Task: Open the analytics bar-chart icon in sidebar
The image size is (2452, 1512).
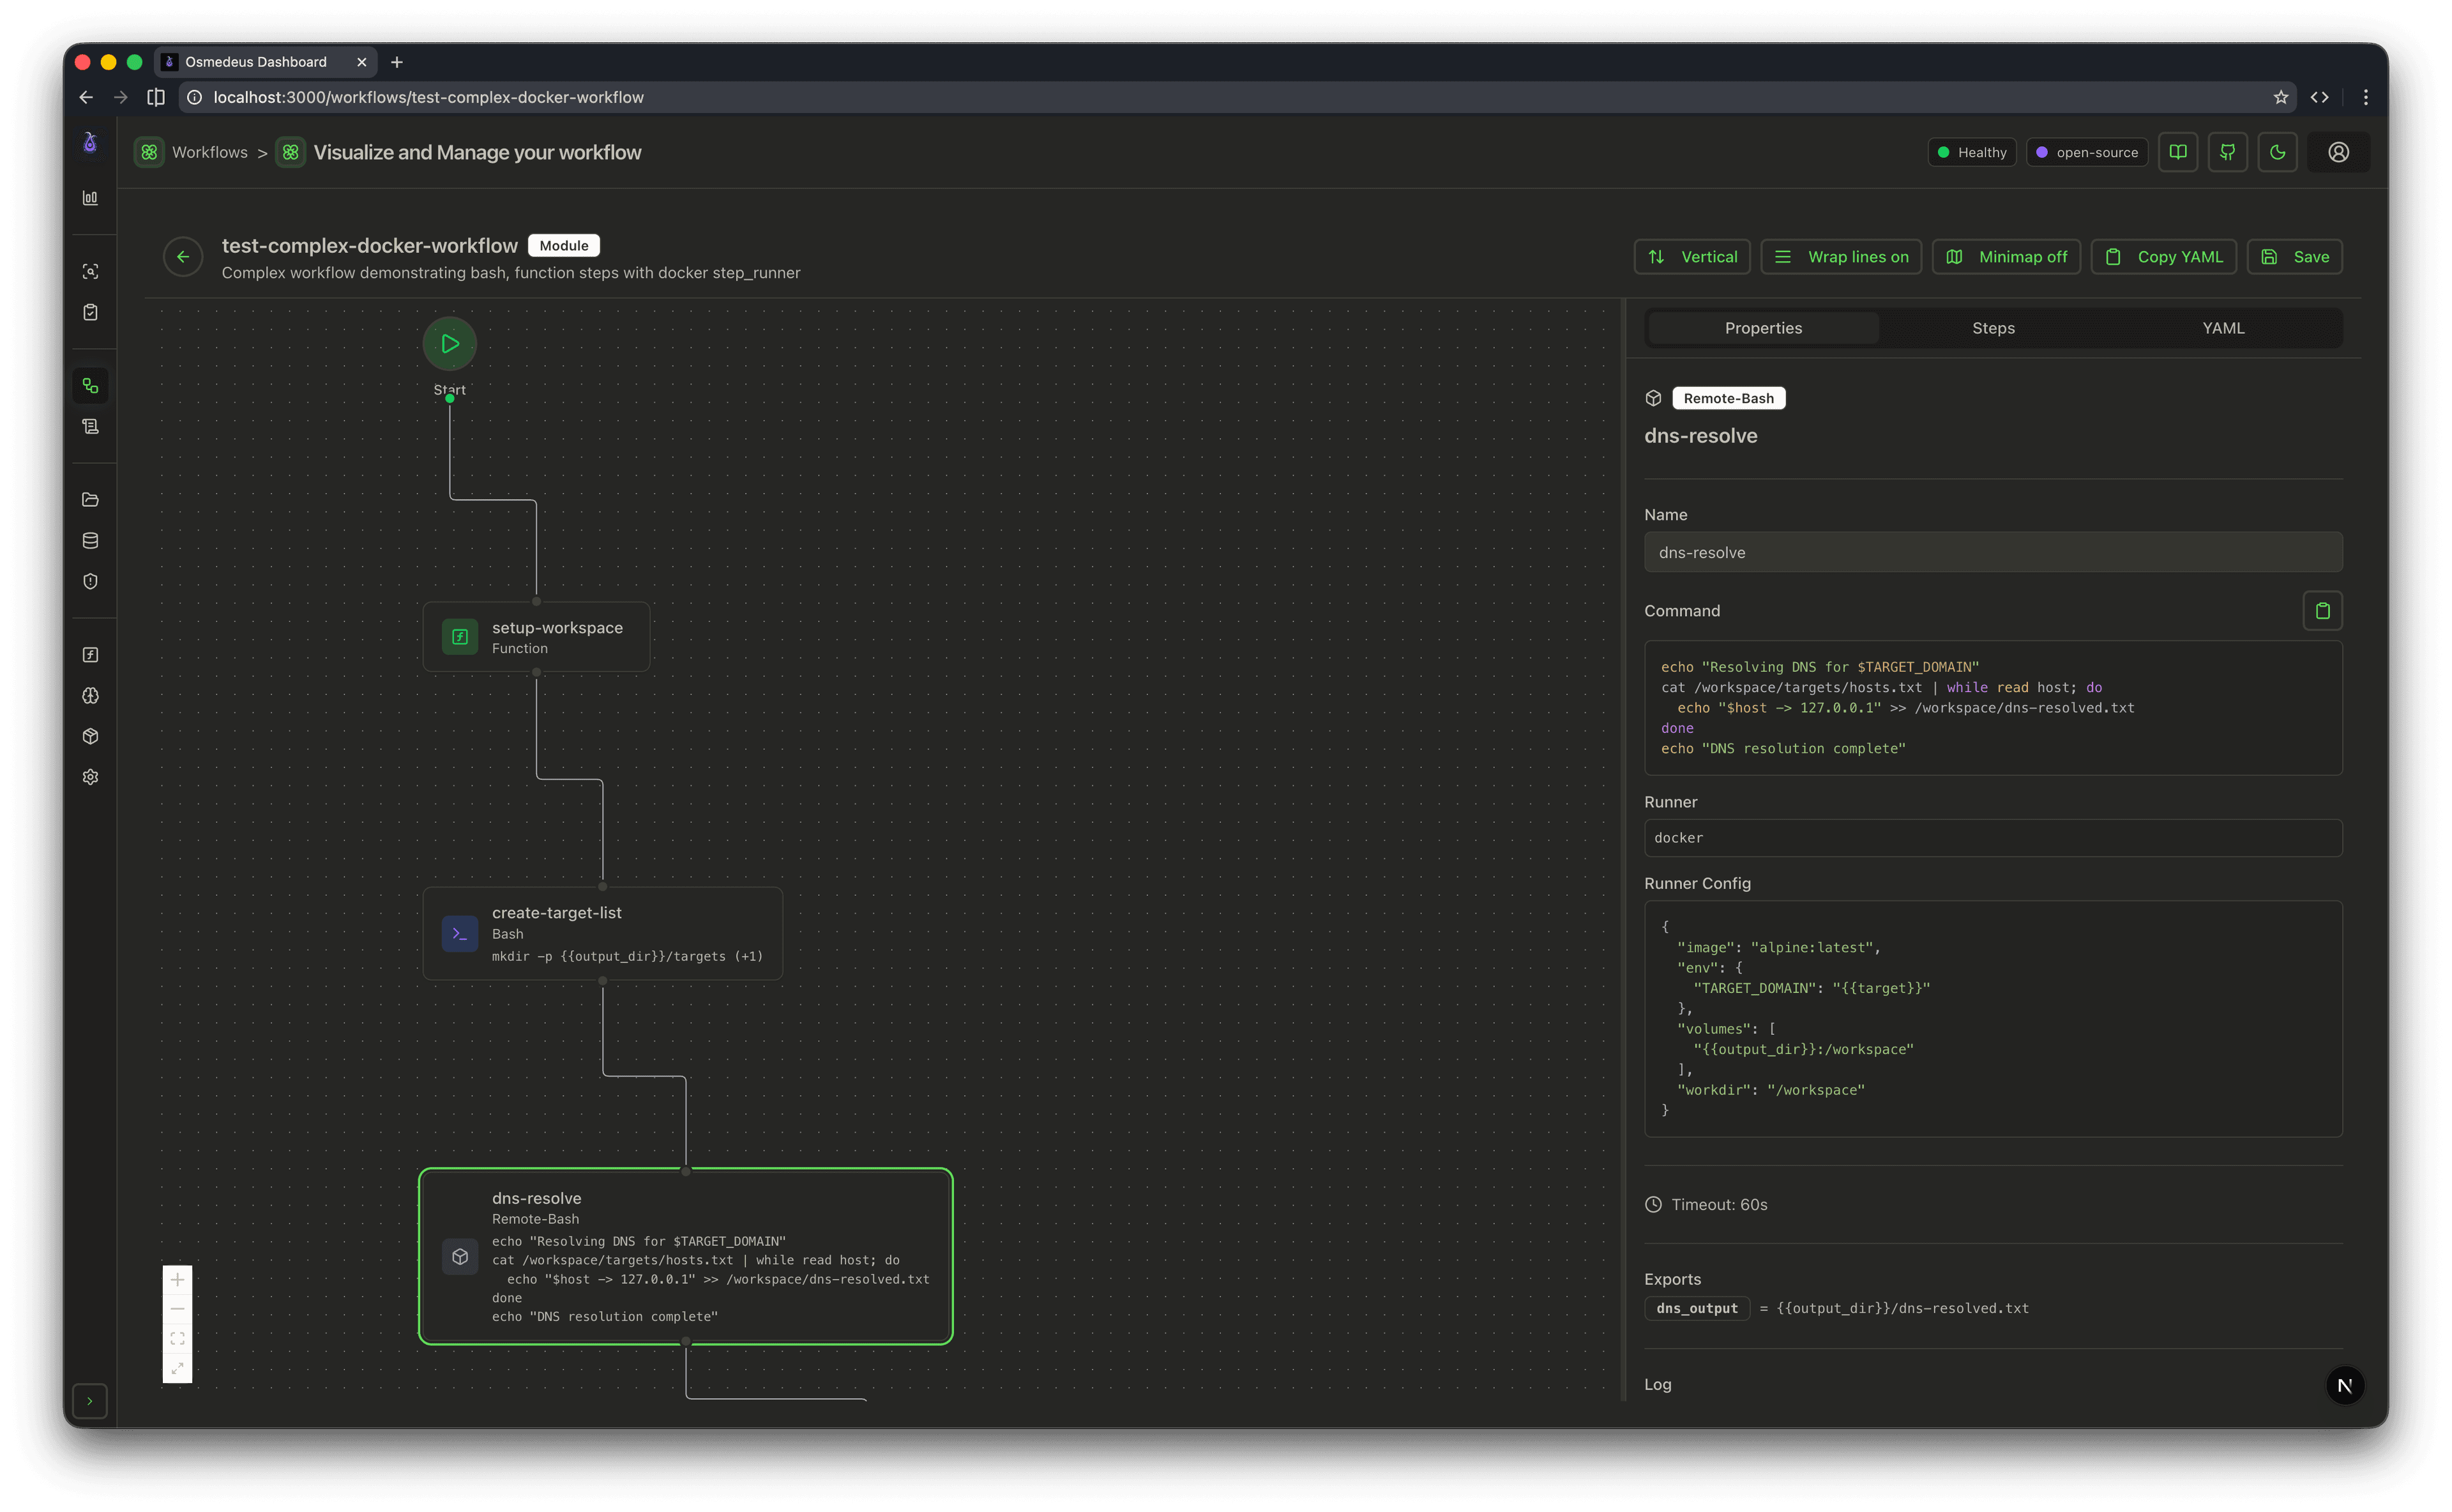Action: click(91, 197)
